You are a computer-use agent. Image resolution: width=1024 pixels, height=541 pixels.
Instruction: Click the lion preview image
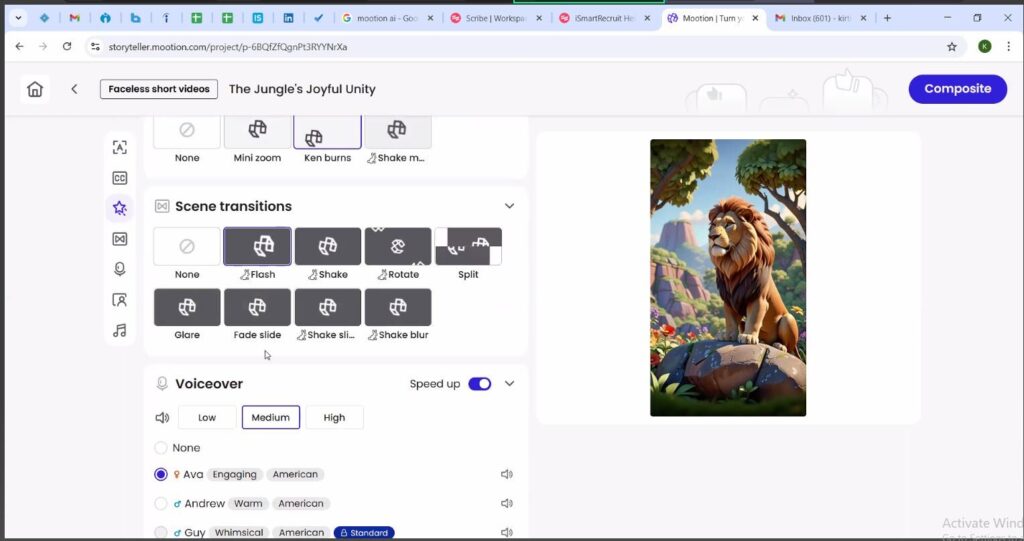(728, 277)
